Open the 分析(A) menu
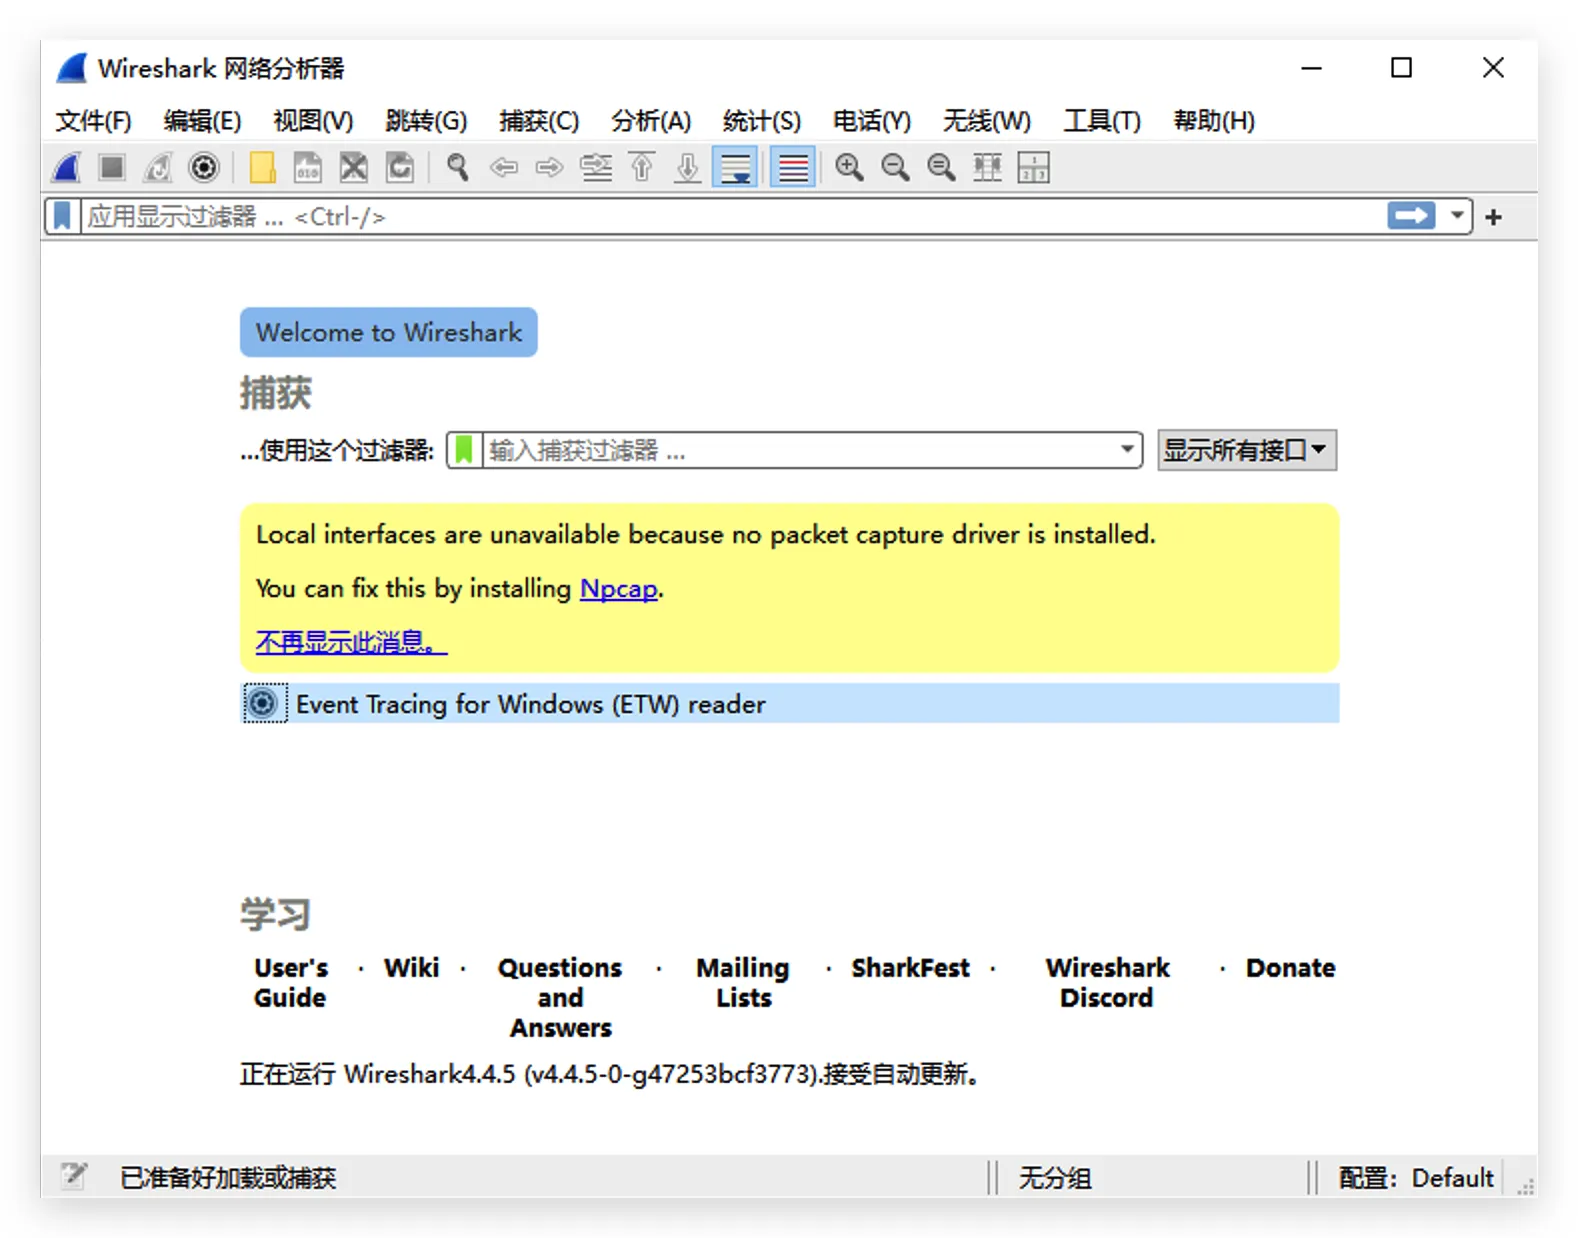This screenshot has width=1578, height=1238. coord(651,121)
